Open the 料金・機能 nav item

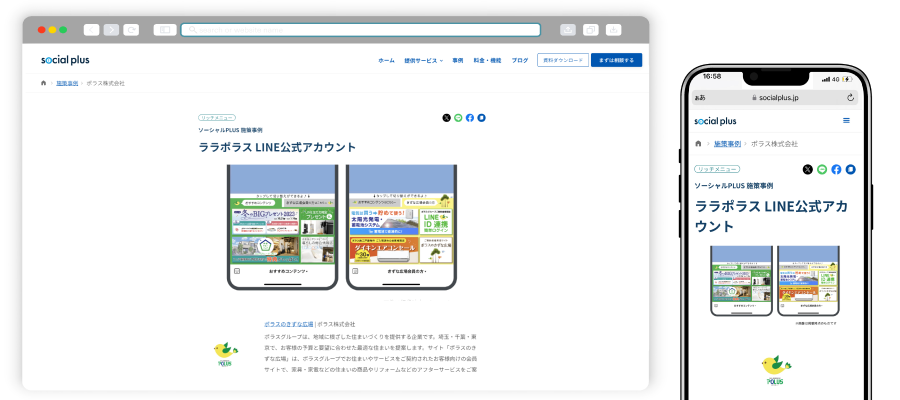tap(487, 60)
